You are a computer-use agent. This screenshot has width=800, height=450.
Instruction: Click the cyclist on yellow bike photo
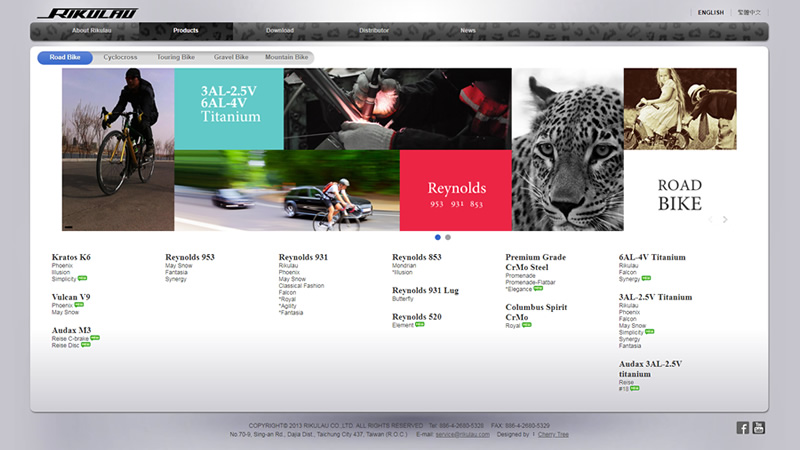tap(118, 149)
